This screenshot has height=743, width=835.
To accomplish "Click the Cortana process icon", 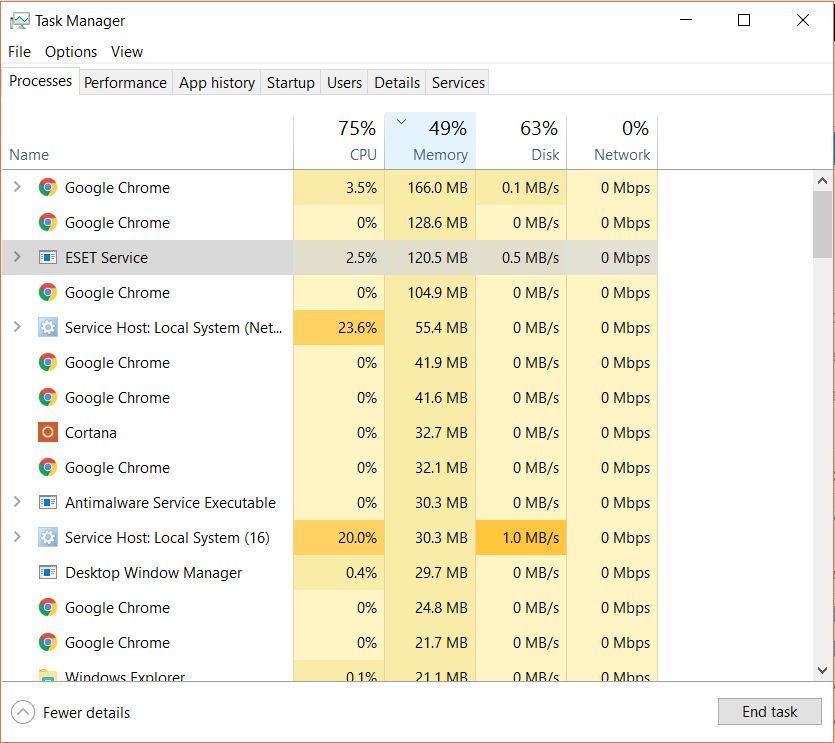I will point(48,432).
